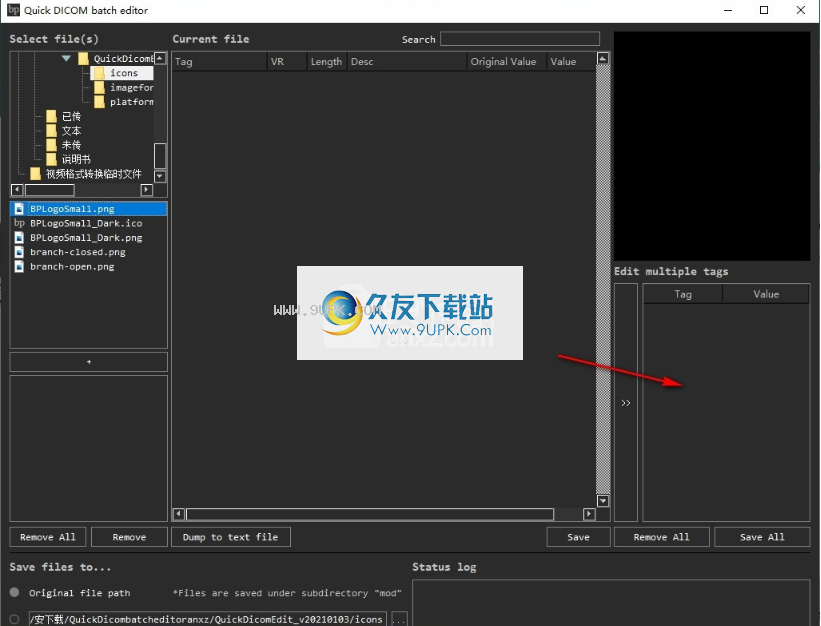This screenshot has height=626, width=821.
Task: Click the bp application icon in title bar
Action: tap(13, 10)
